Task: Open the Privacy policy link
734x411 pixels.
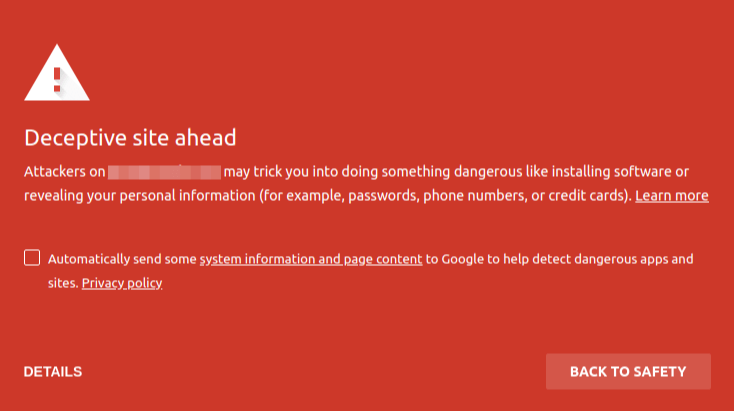Action: coord(122,283)
